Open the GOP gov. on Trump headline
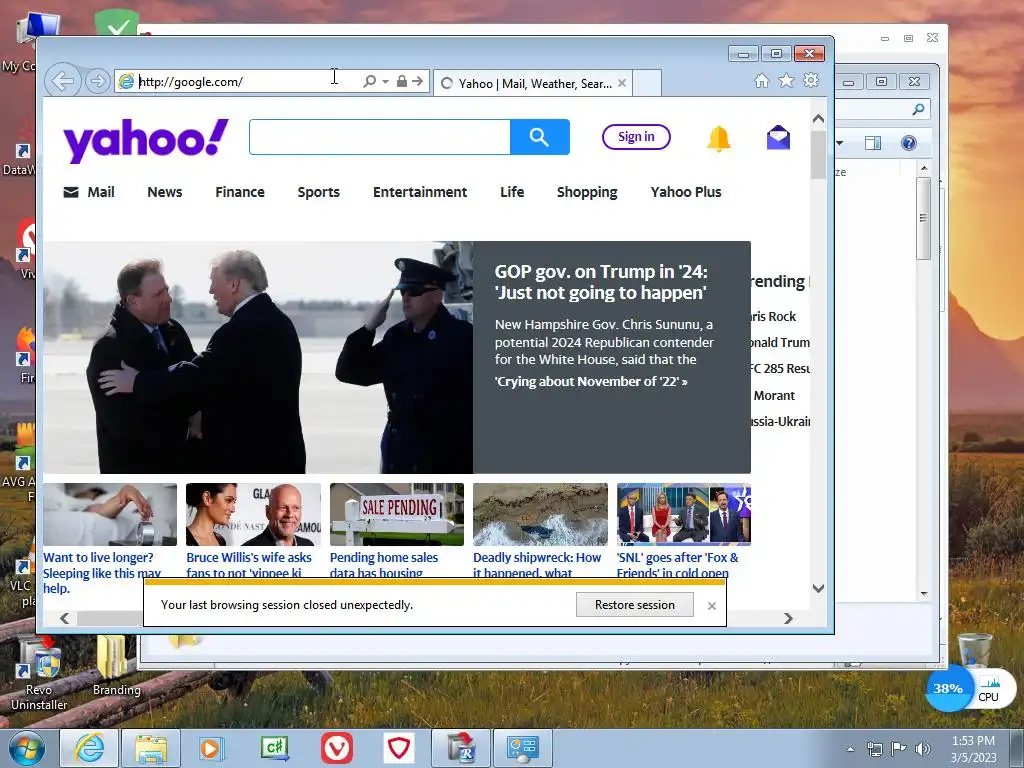The image size is (1024, 768). pyautogui.click(x=601, y=282)
